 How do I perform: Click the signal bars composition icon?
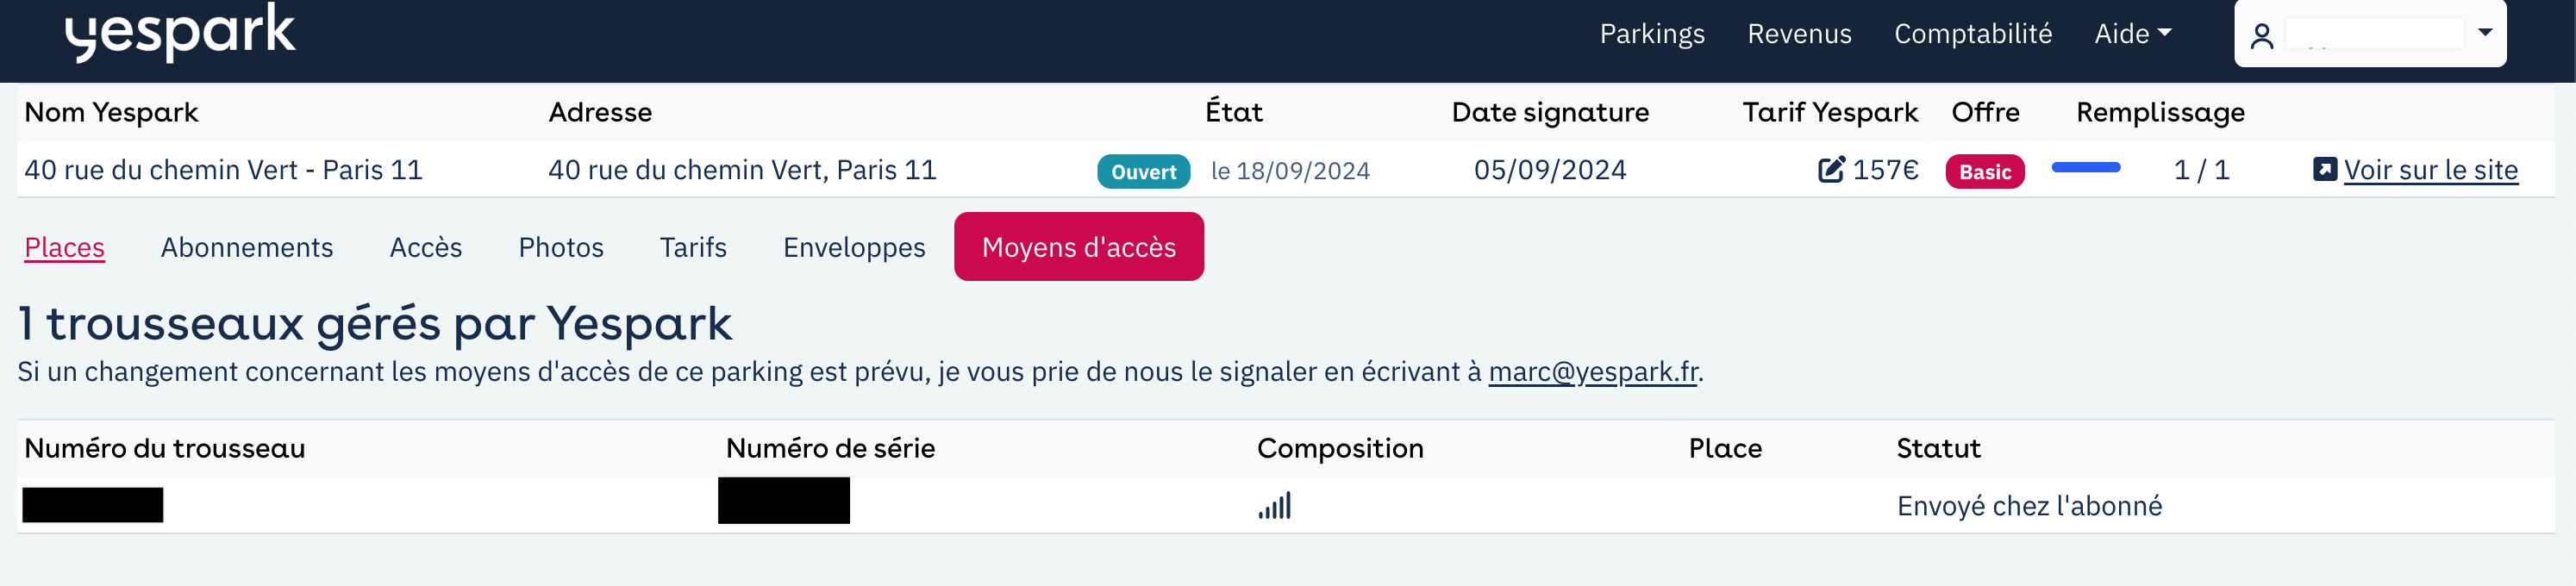pyautogui.click(x=1275, y=505)
